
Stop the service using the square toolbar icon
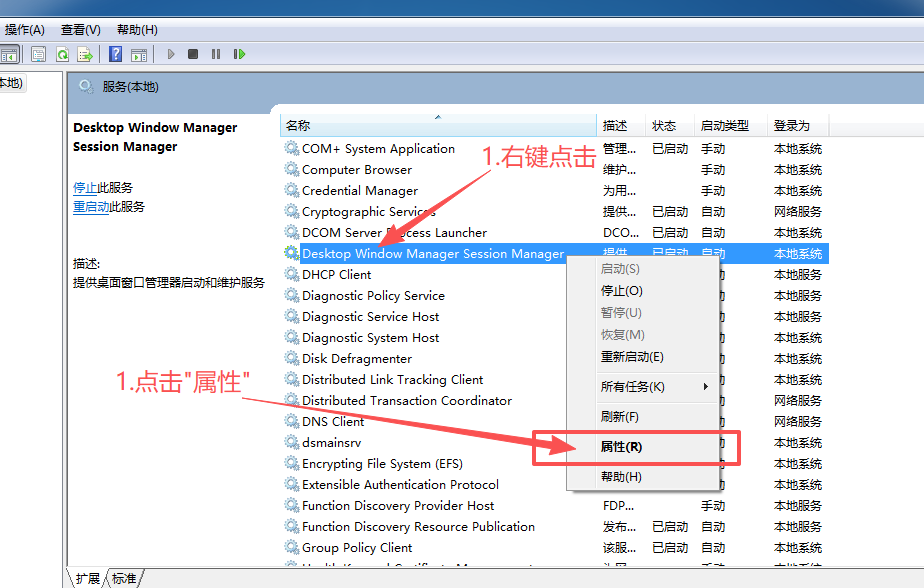tap(193, 53)
